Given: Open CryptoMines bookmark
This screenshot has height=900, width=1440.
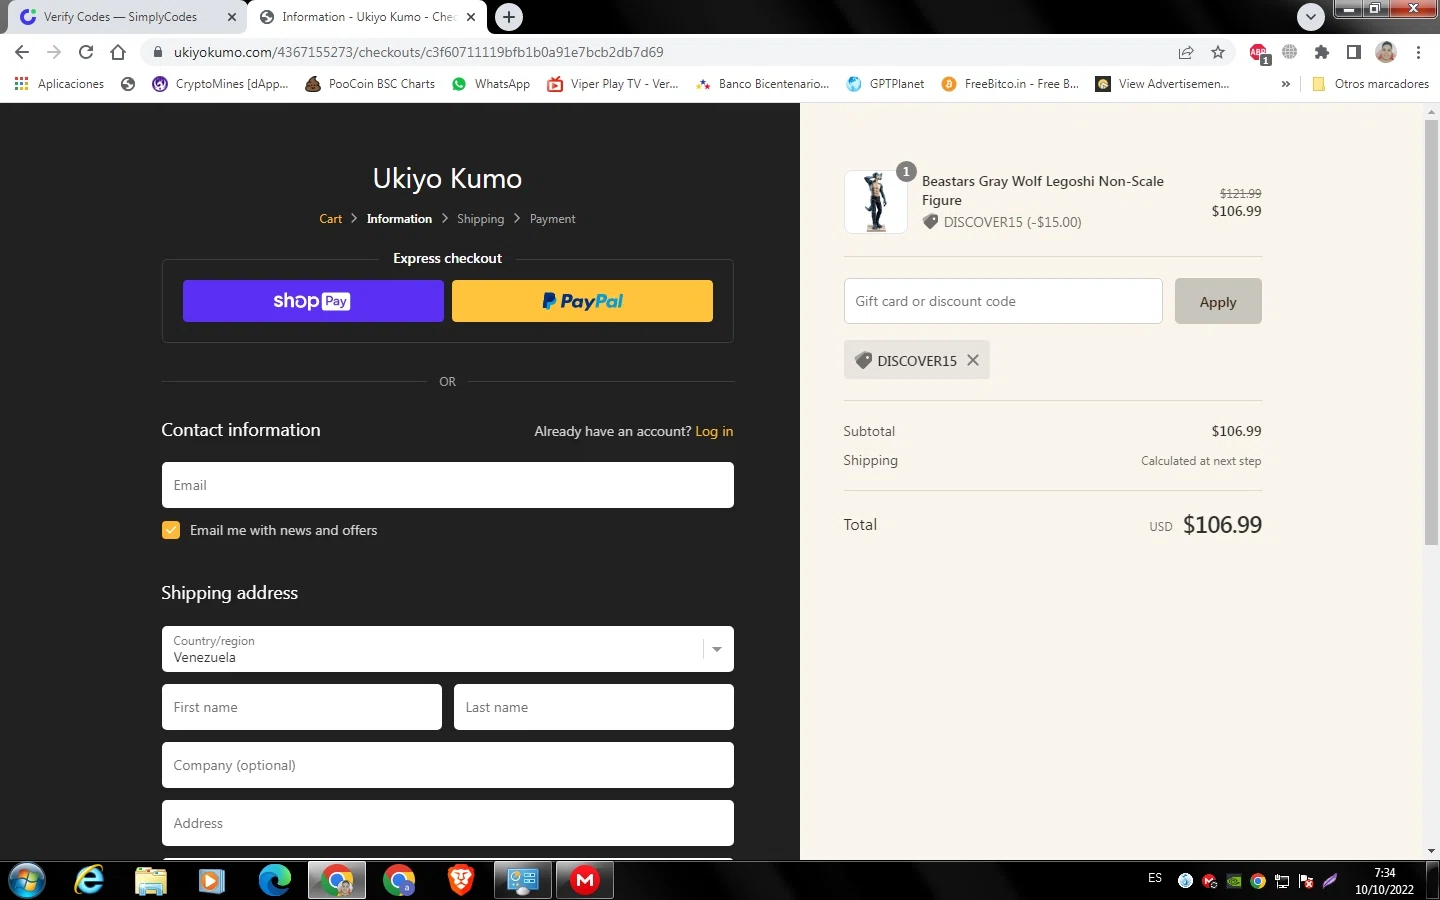Looking at the screenshot, I should click(x=220, y=84).
